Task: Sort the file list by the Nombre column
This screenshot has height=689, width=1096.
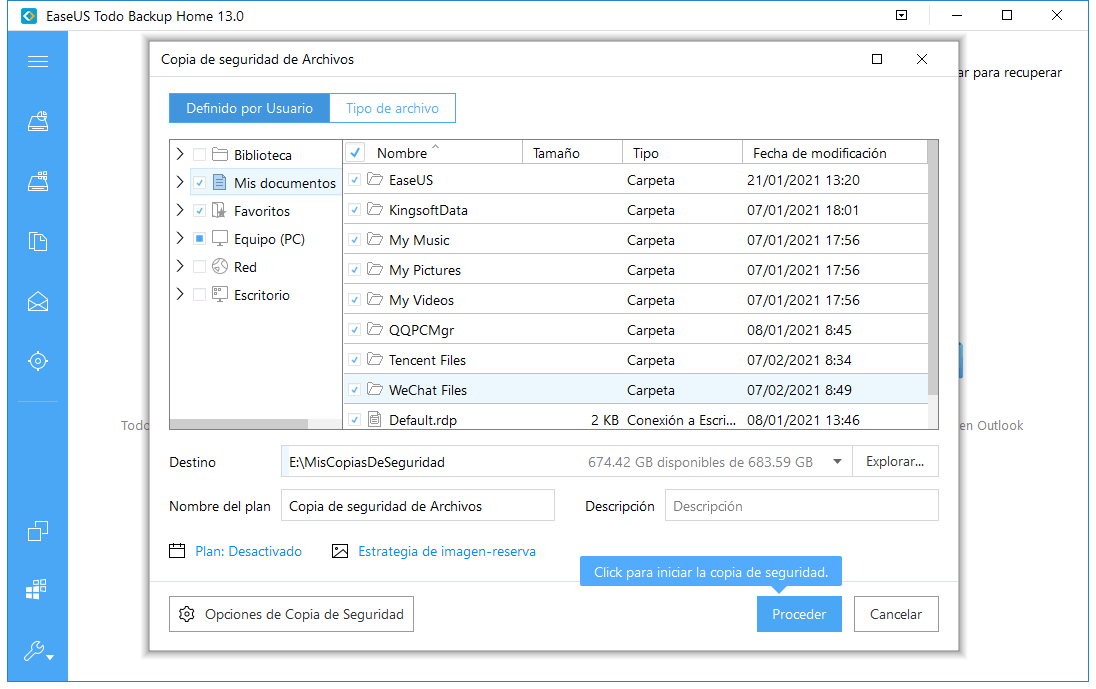Action: coord(402,152)
